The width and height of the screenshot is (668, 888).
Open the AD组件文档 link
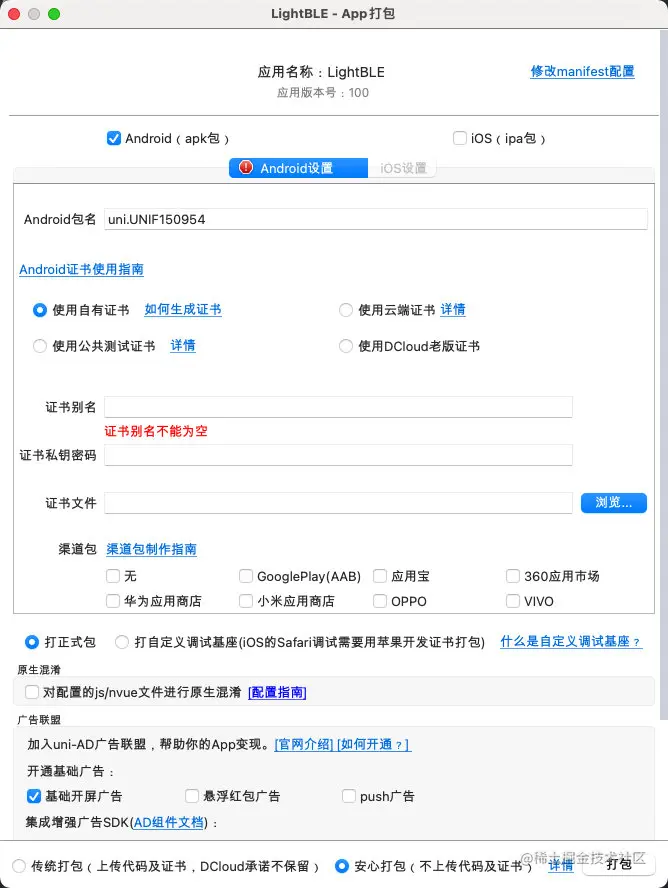pyautogui.click(x=169, y=822)
